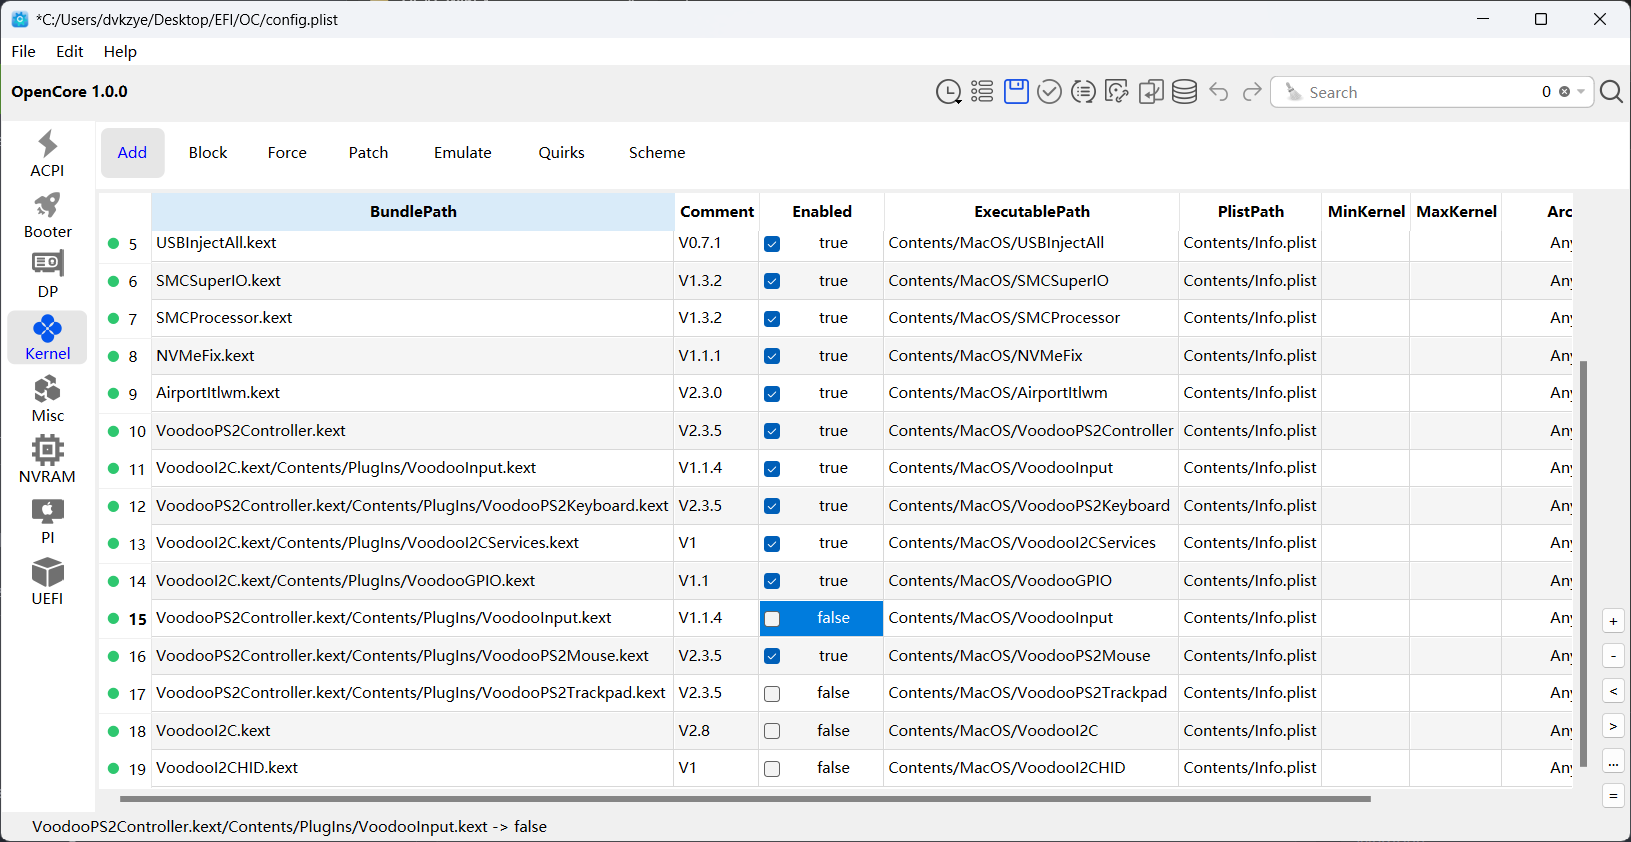The image size is (1631, 842).
Task: Click the ellipsis button beside the table
Action: click(1613, 761)
